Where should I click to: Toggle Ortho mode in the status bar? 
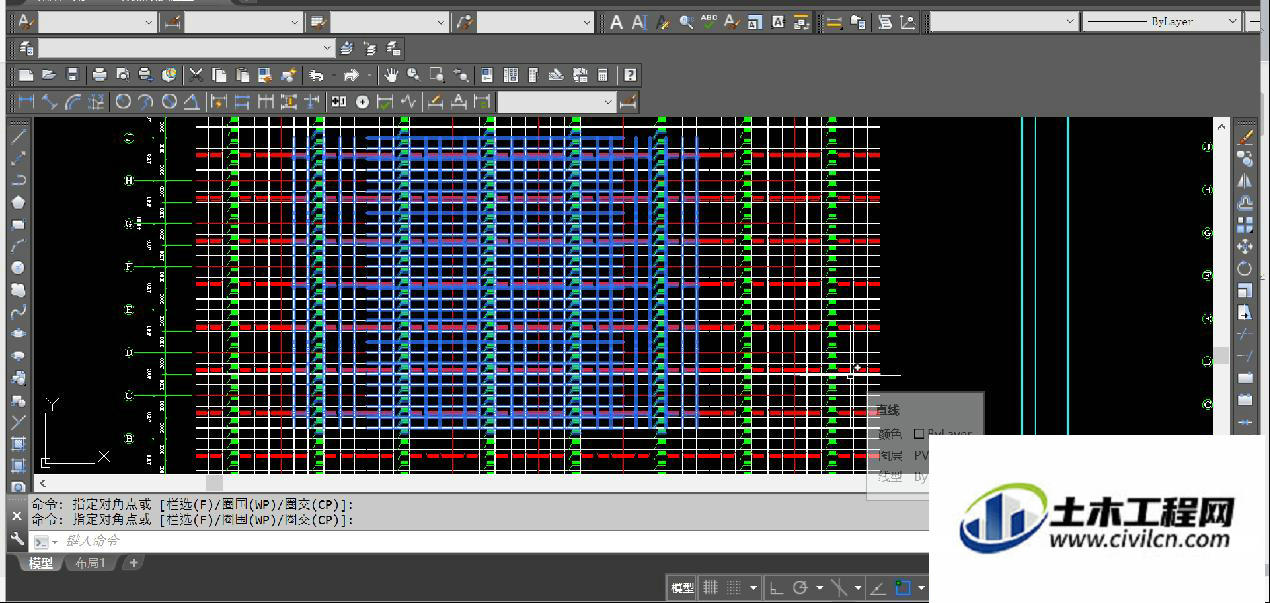coord(776,588)
